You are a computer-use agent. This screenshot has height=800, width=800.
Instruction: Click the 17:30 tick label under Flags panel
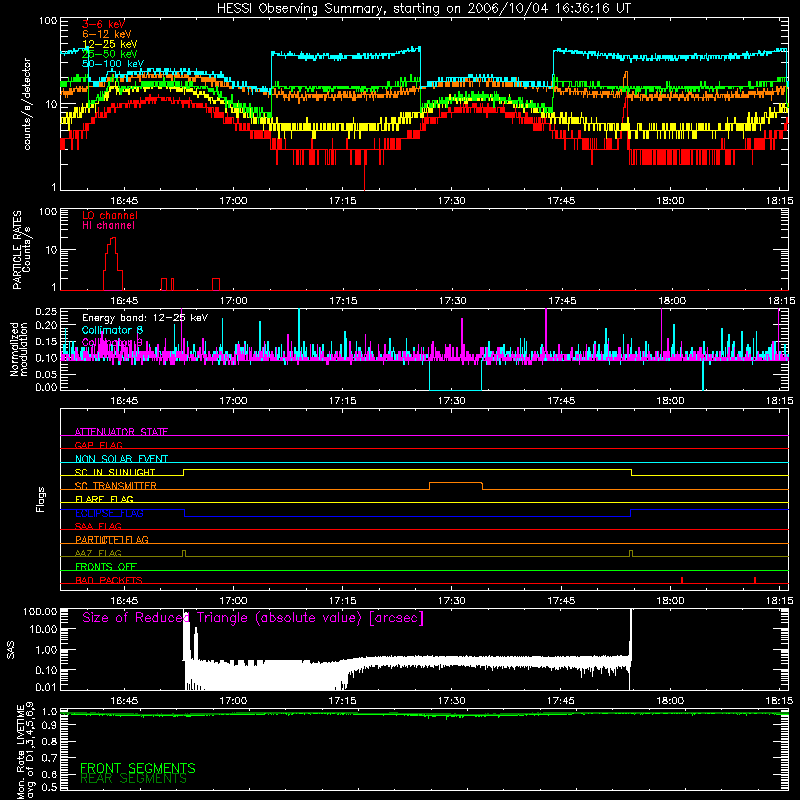(x=452, y=601)
